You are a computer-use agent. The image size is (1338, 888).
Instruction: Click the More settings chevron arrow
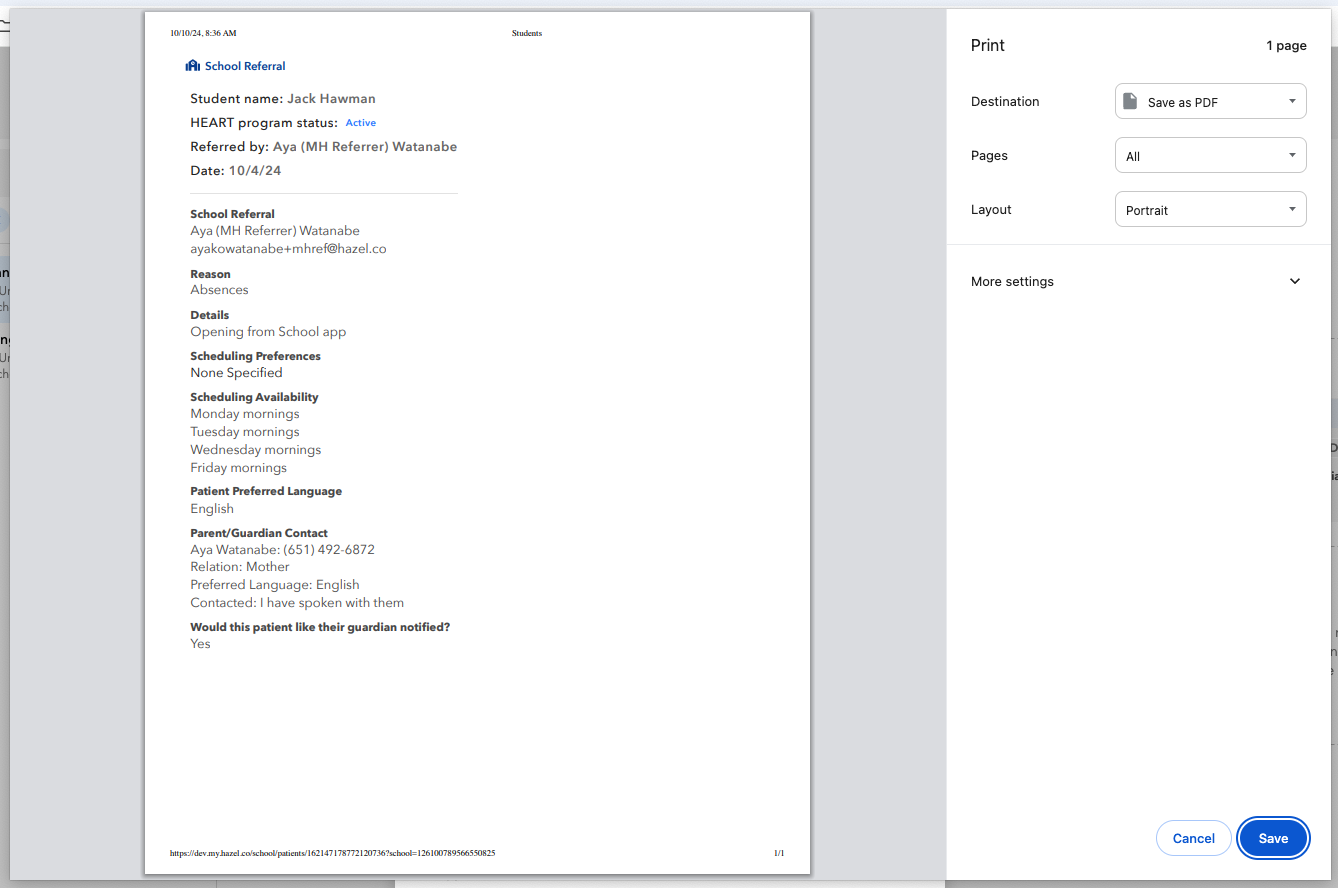click(1295, 281)
